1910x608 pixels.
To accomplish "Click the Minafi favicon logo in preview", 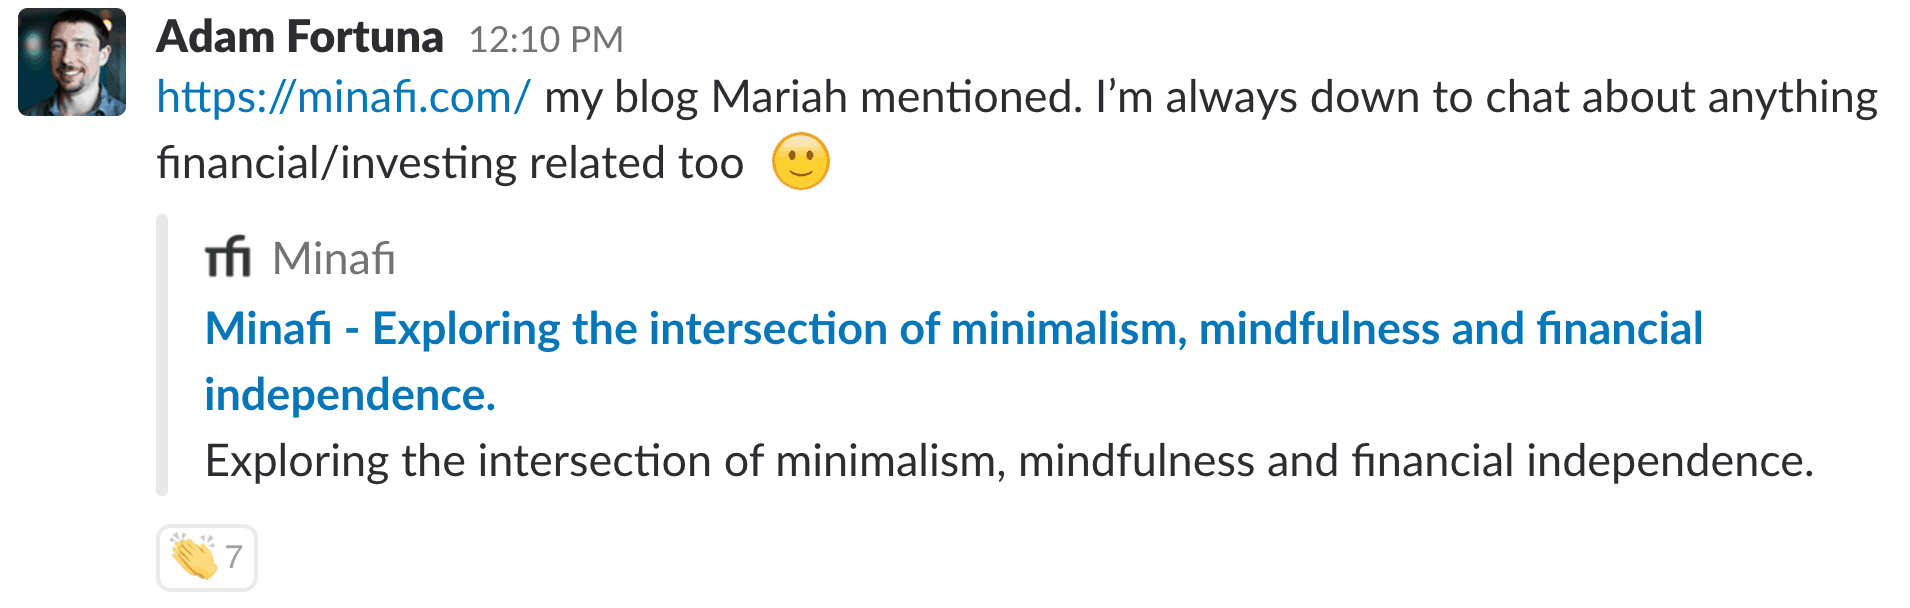I will coord(228,258).
